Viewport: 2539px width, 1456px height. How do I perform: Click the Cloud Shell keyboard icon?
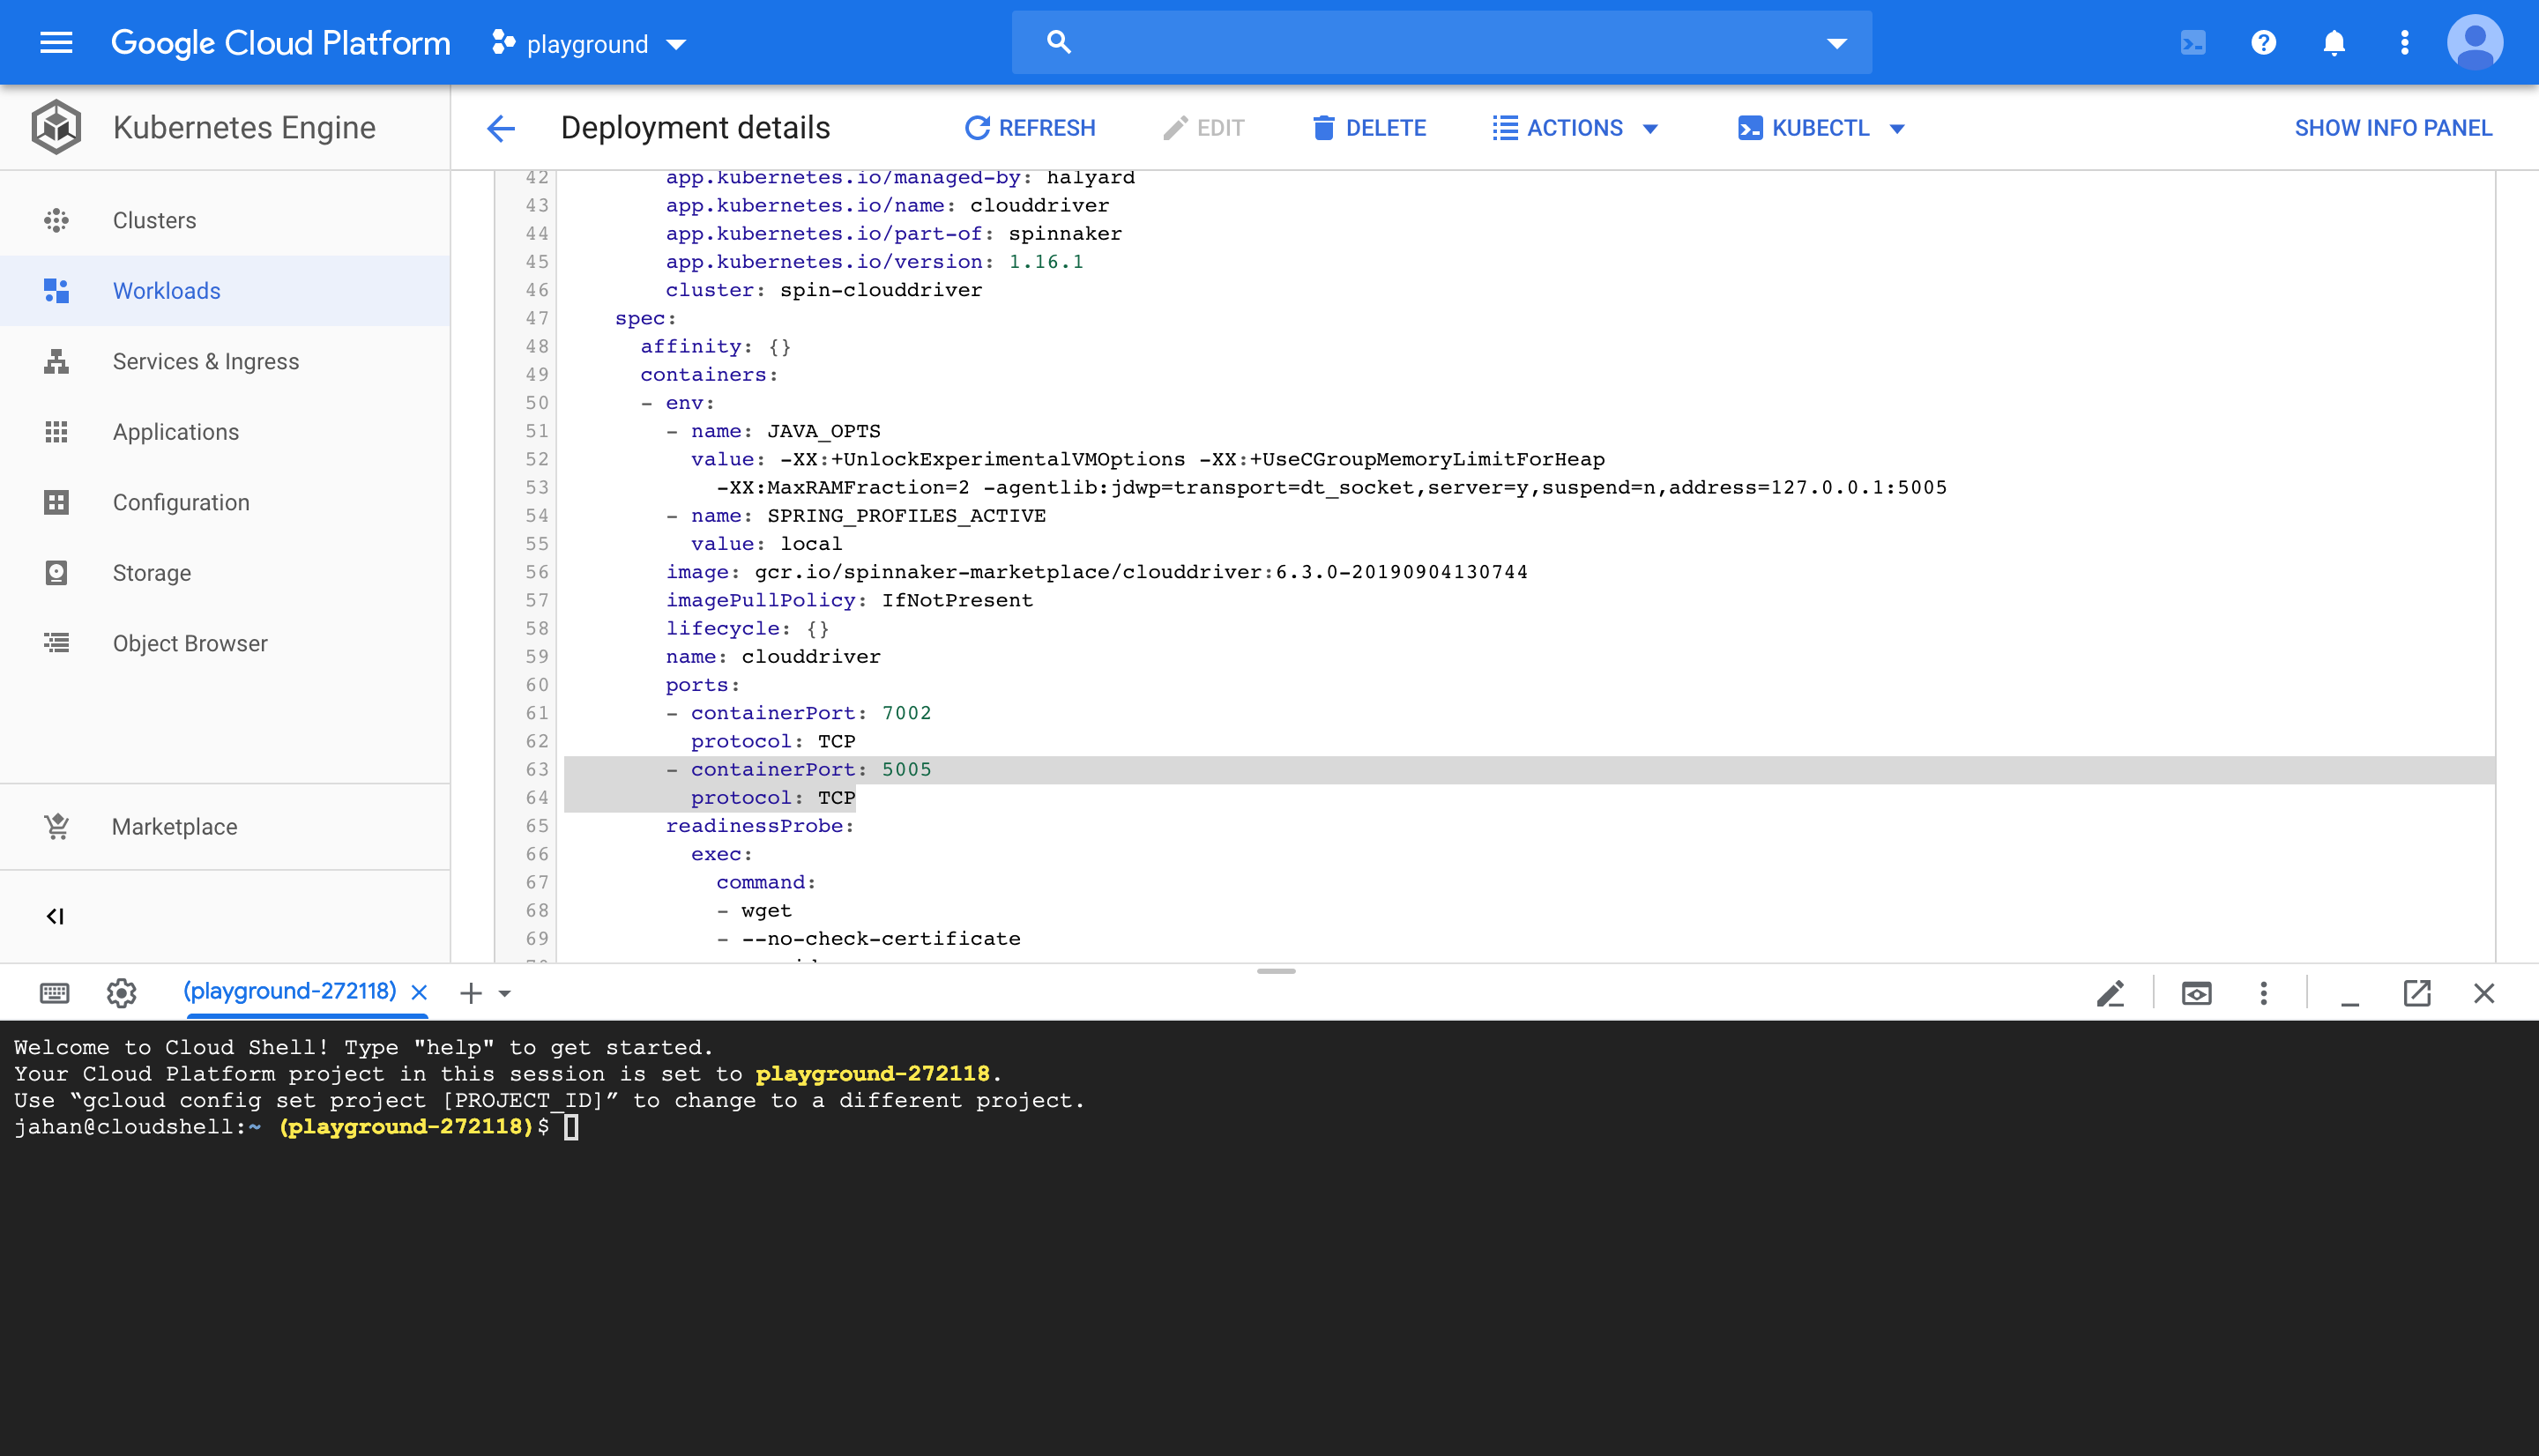tap(55, 993)
